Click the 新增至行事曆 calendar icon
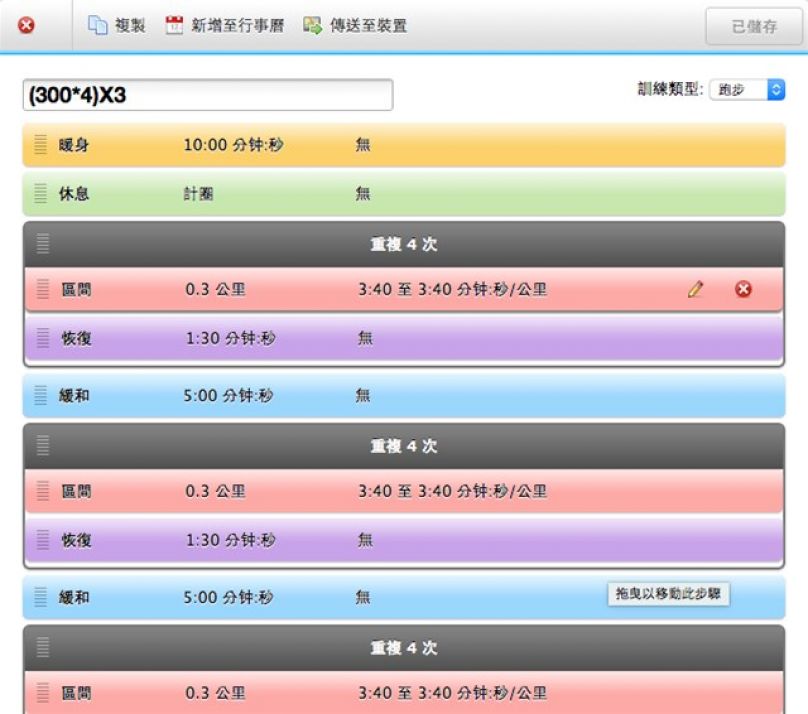 click(175, 26)
